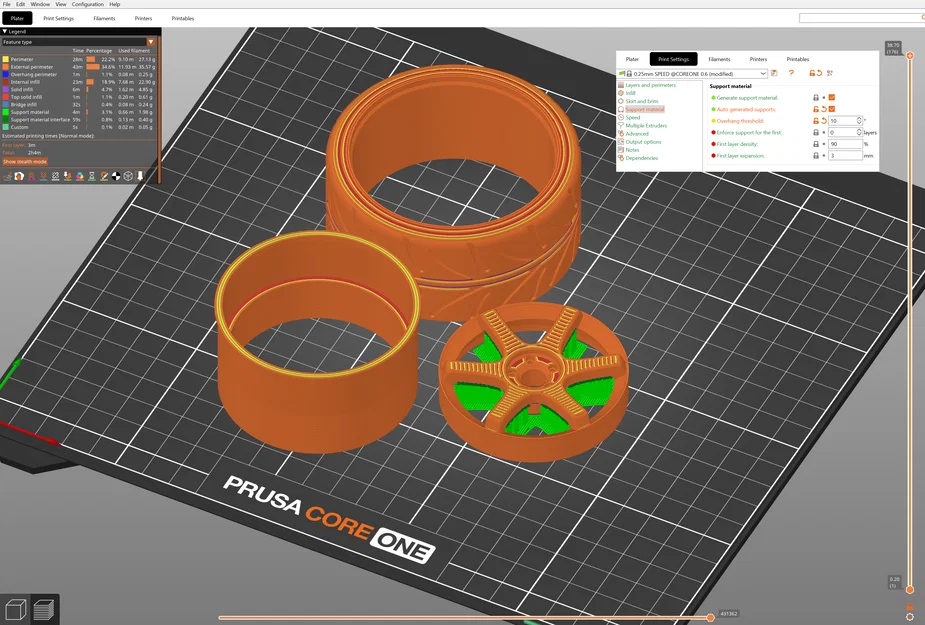Open main Printers tab
This screenshot has width=925, height=625.
(x=143, y=18)
